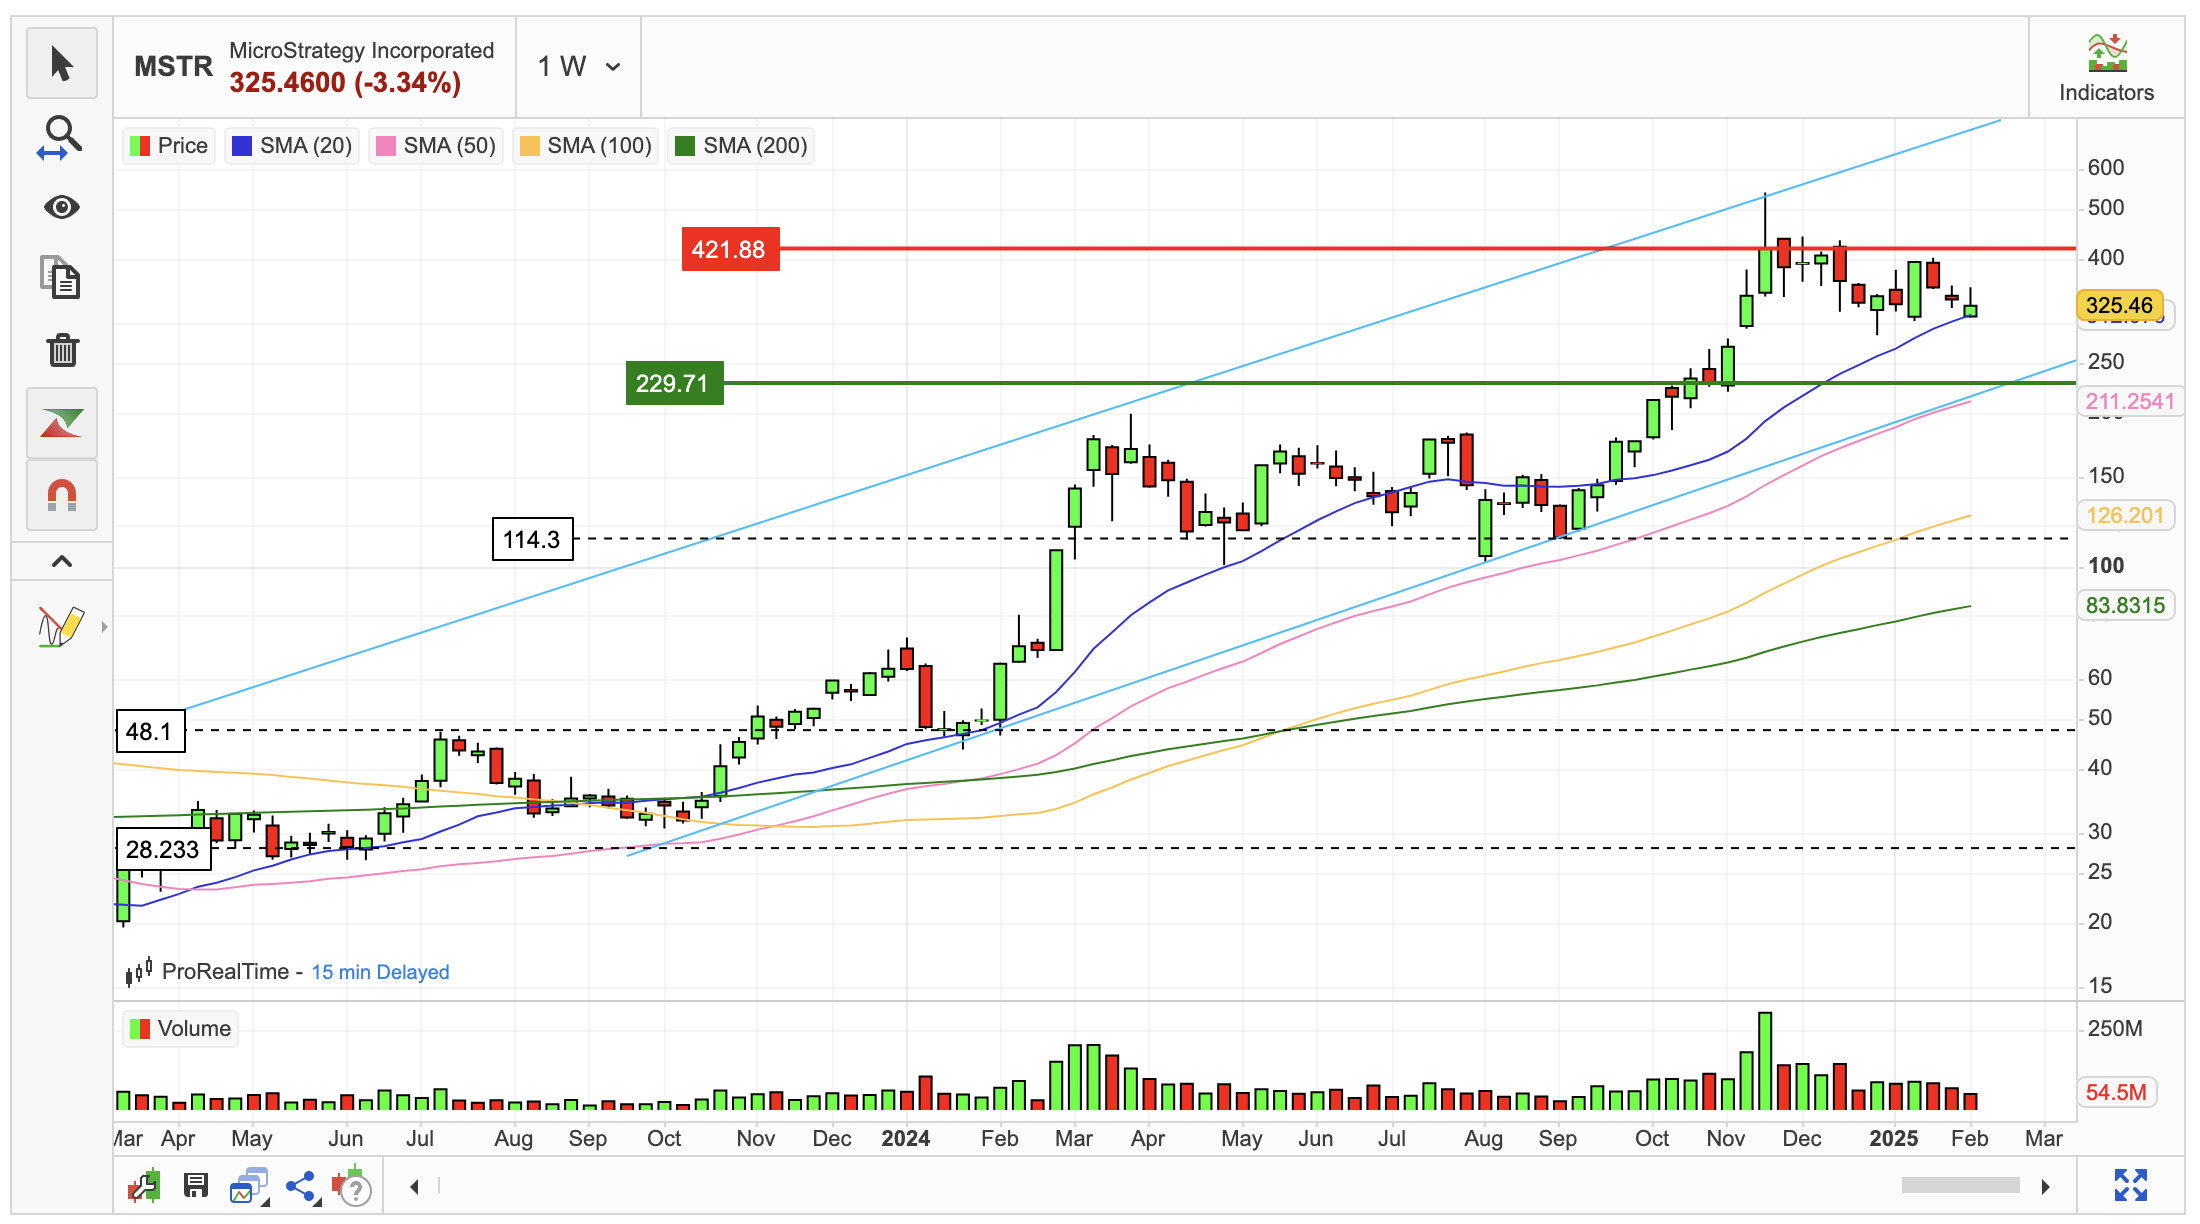Toggle SMA (50) legend item

click(x=436, y=146)
